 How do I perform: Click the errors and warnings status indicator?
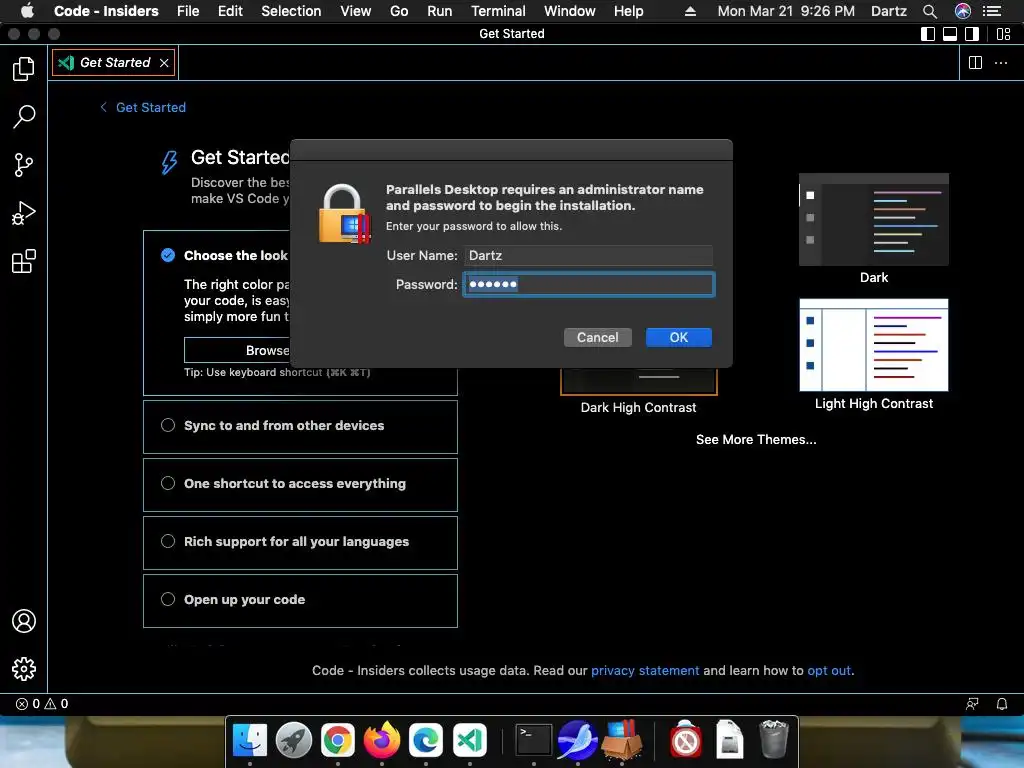42,703
